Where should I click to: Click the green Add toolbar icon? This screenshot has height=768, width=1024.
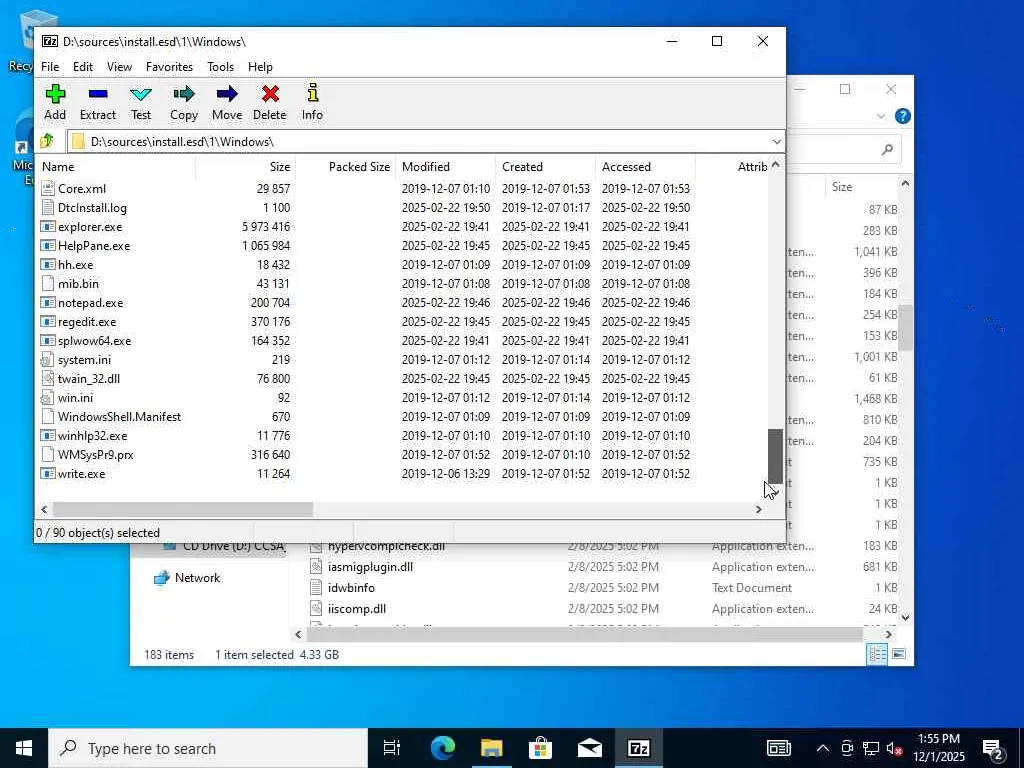[x=55, y=94]
